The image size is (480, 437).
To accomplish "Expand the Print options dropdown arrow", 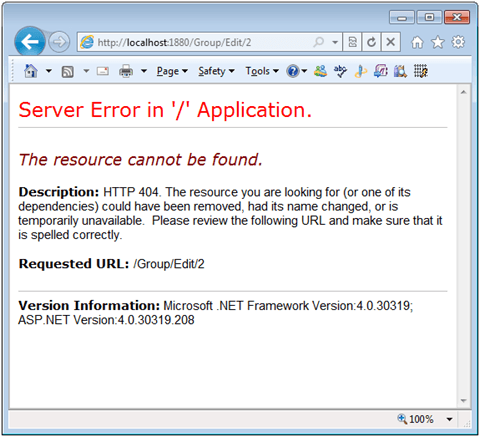I will tap(144, 71).
